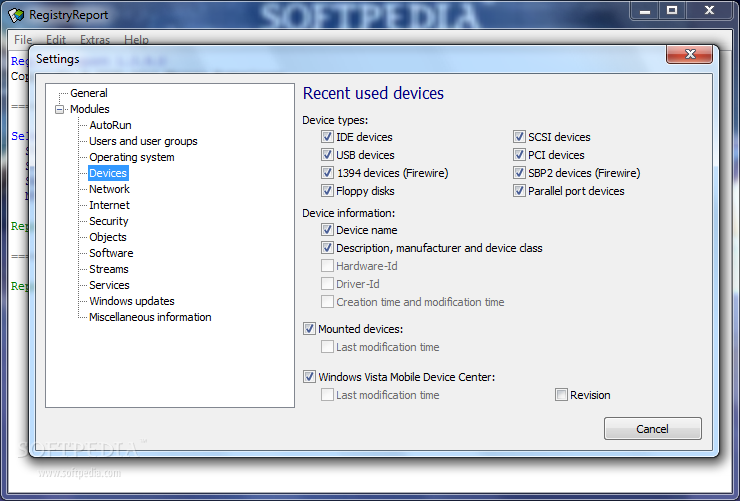Open Miscellaneous information module

[x=150, y=317]
